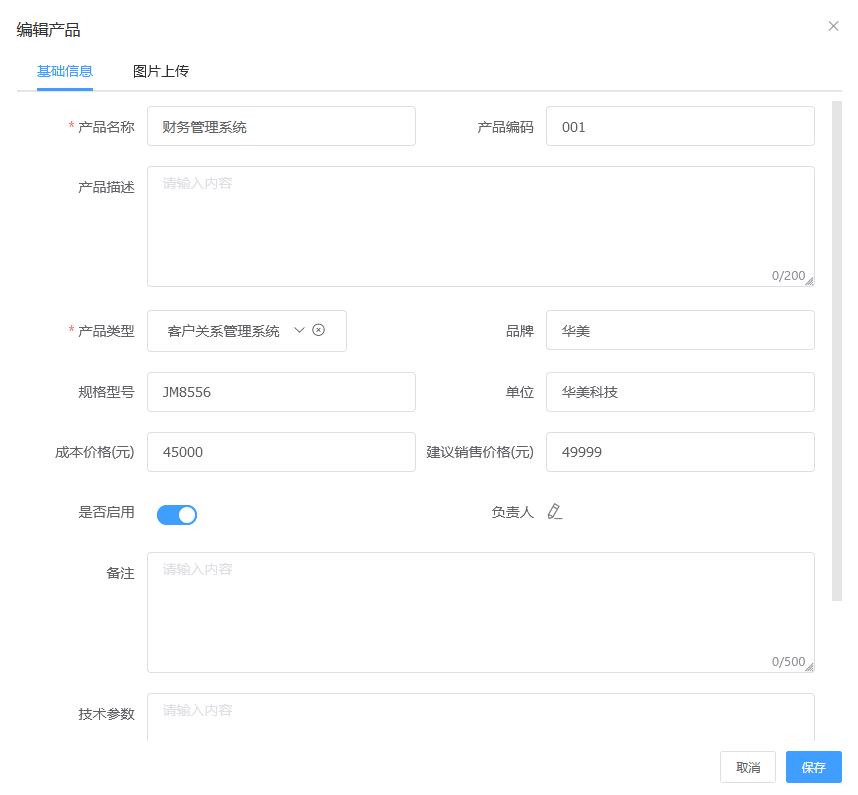The width and height of the screenshot is (858, 795).
Task: Open the 产品类型 dropdown arrow
Action: [x=299, y=330]
